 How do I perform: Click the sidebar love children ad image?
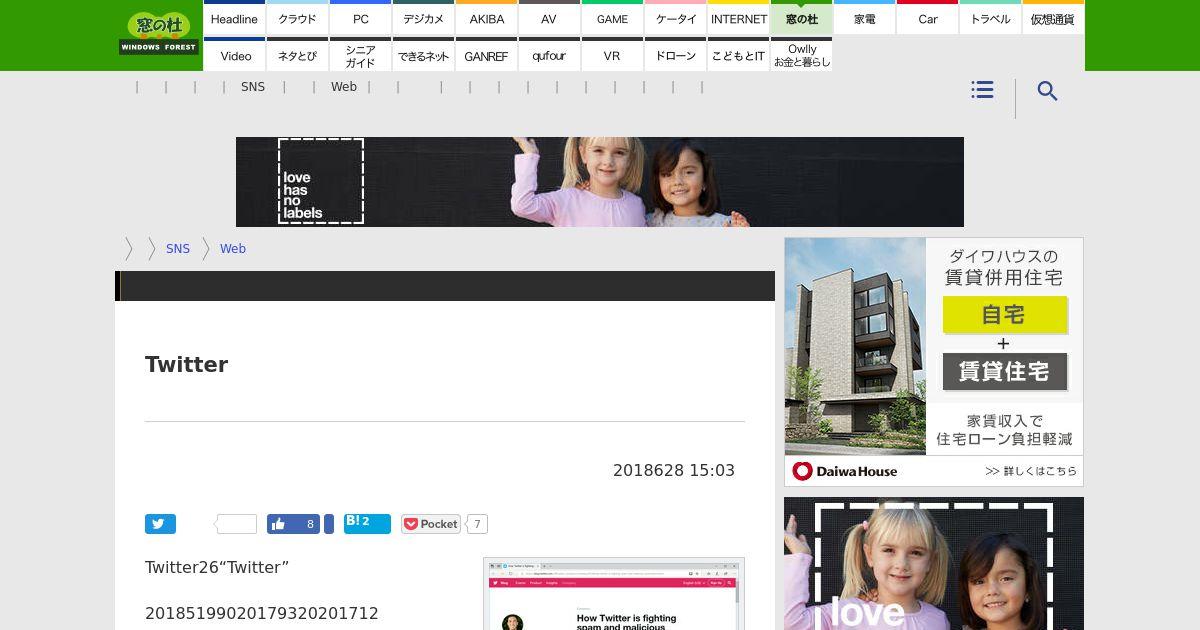click(x=934, y=563)
